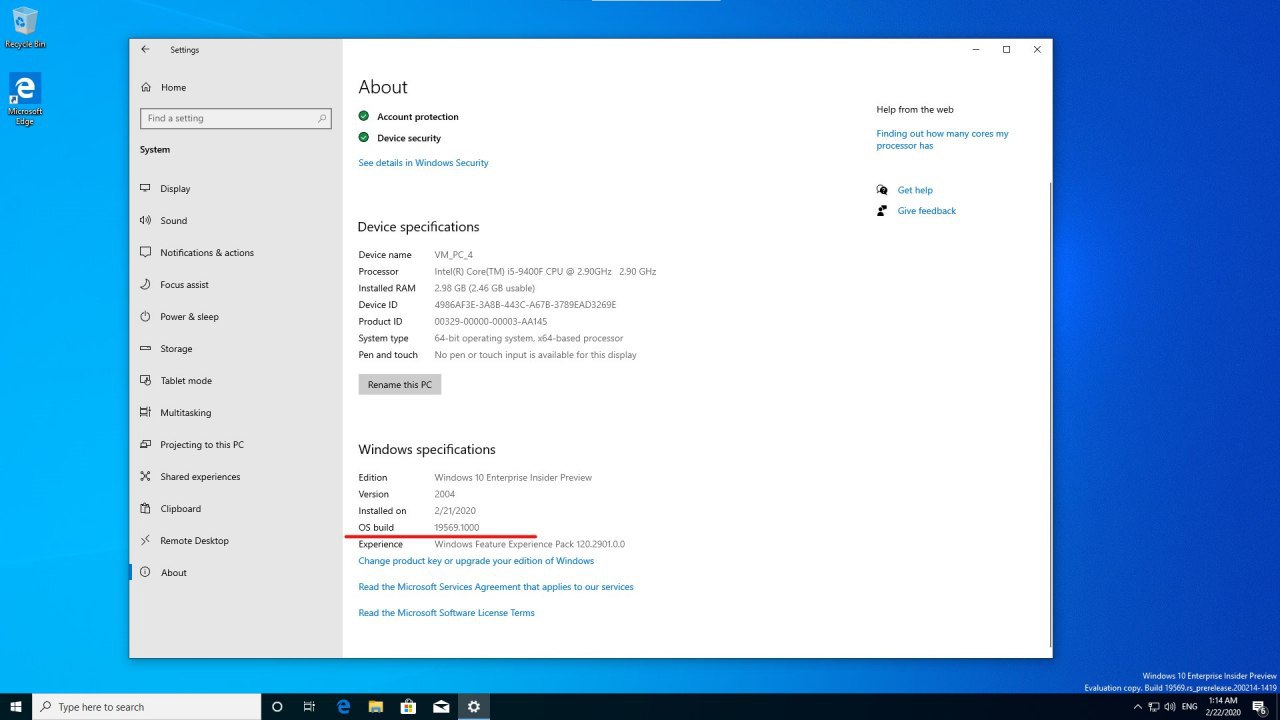Viewport: 1280px width, 720px height.
Task: Open Display settings
Action: (x=175, y=188)
